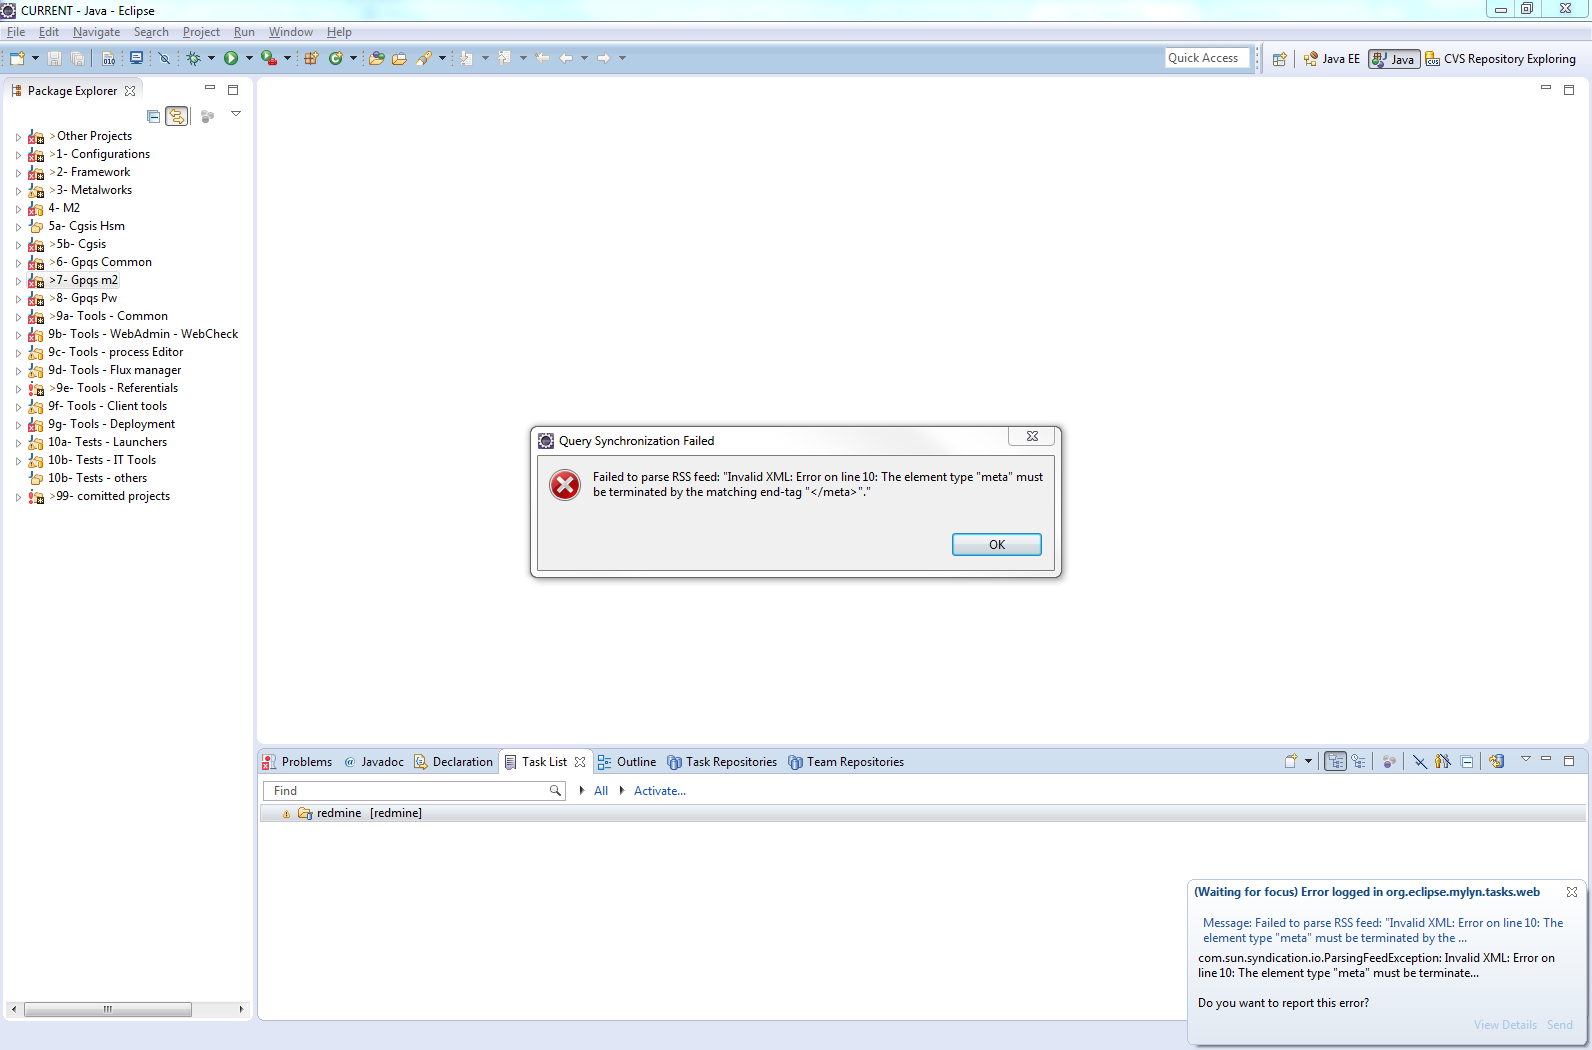Open New Task dropdown arrow in Task List
Screen dimensions: 1592x1050
pos(1308,761)
